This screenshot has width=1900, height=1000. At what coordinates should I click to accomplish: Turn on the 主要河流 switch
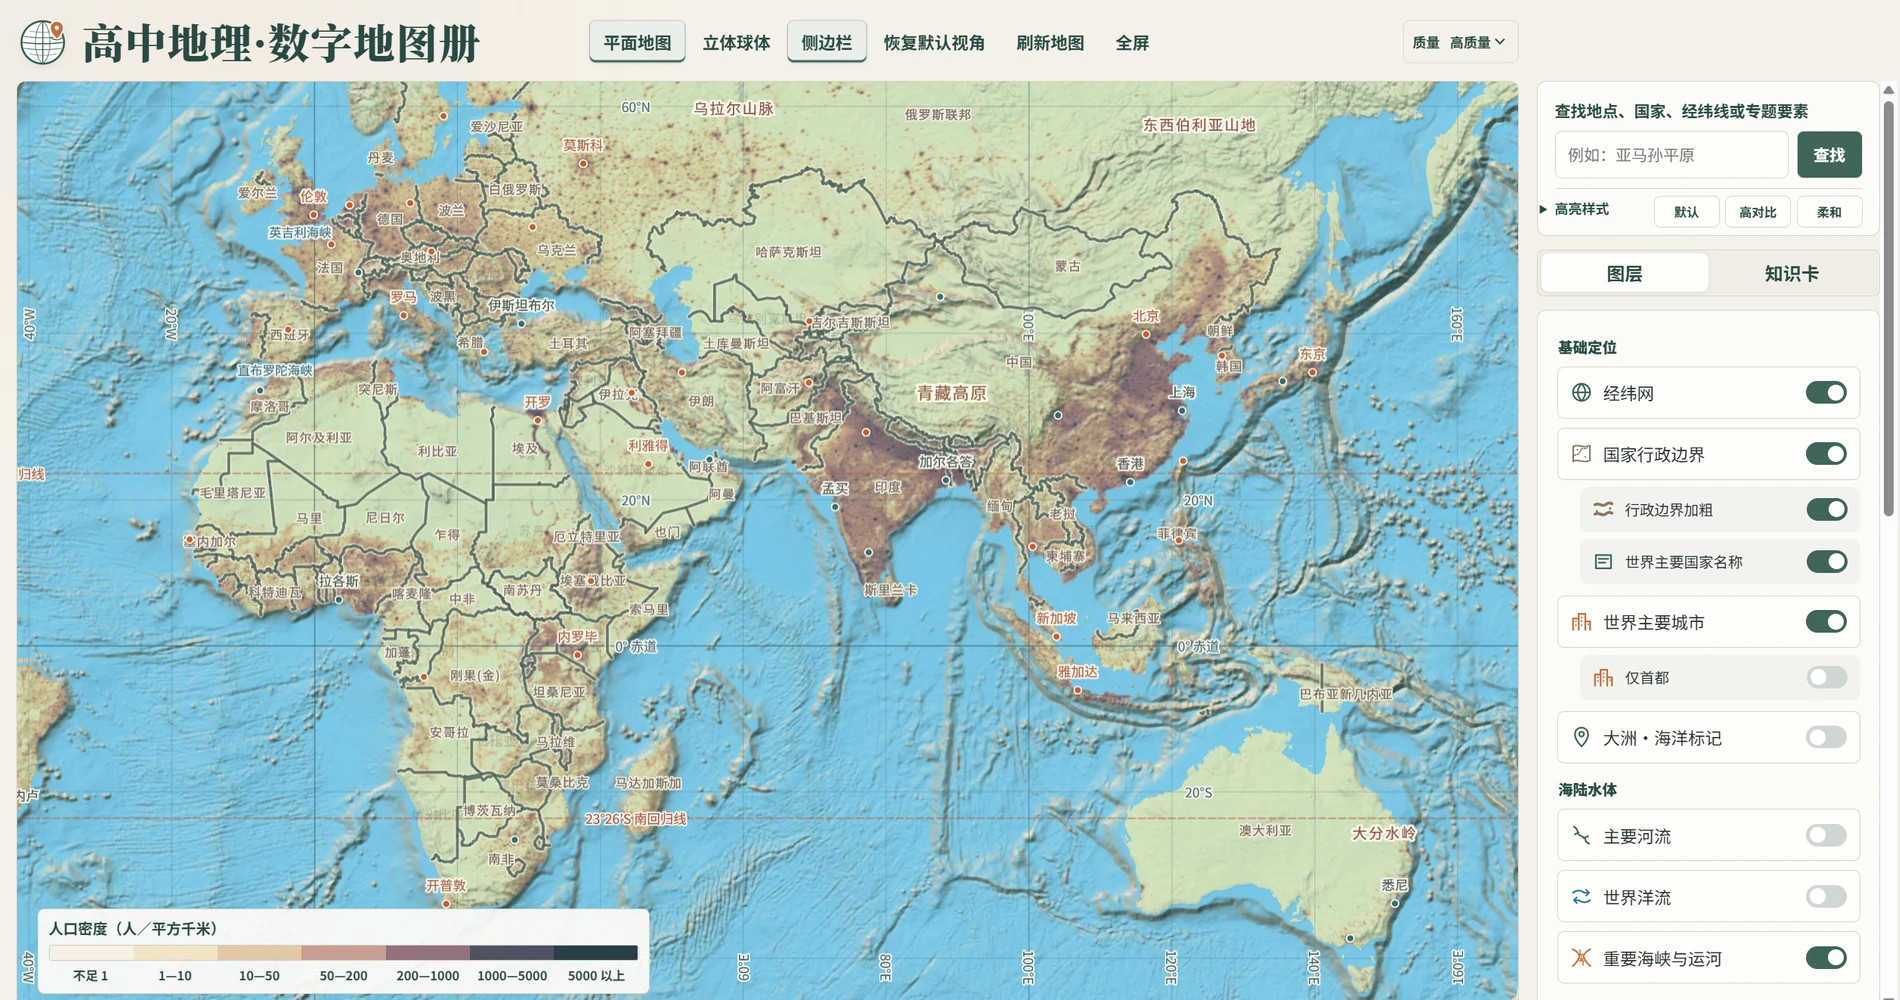(1826, 835)
